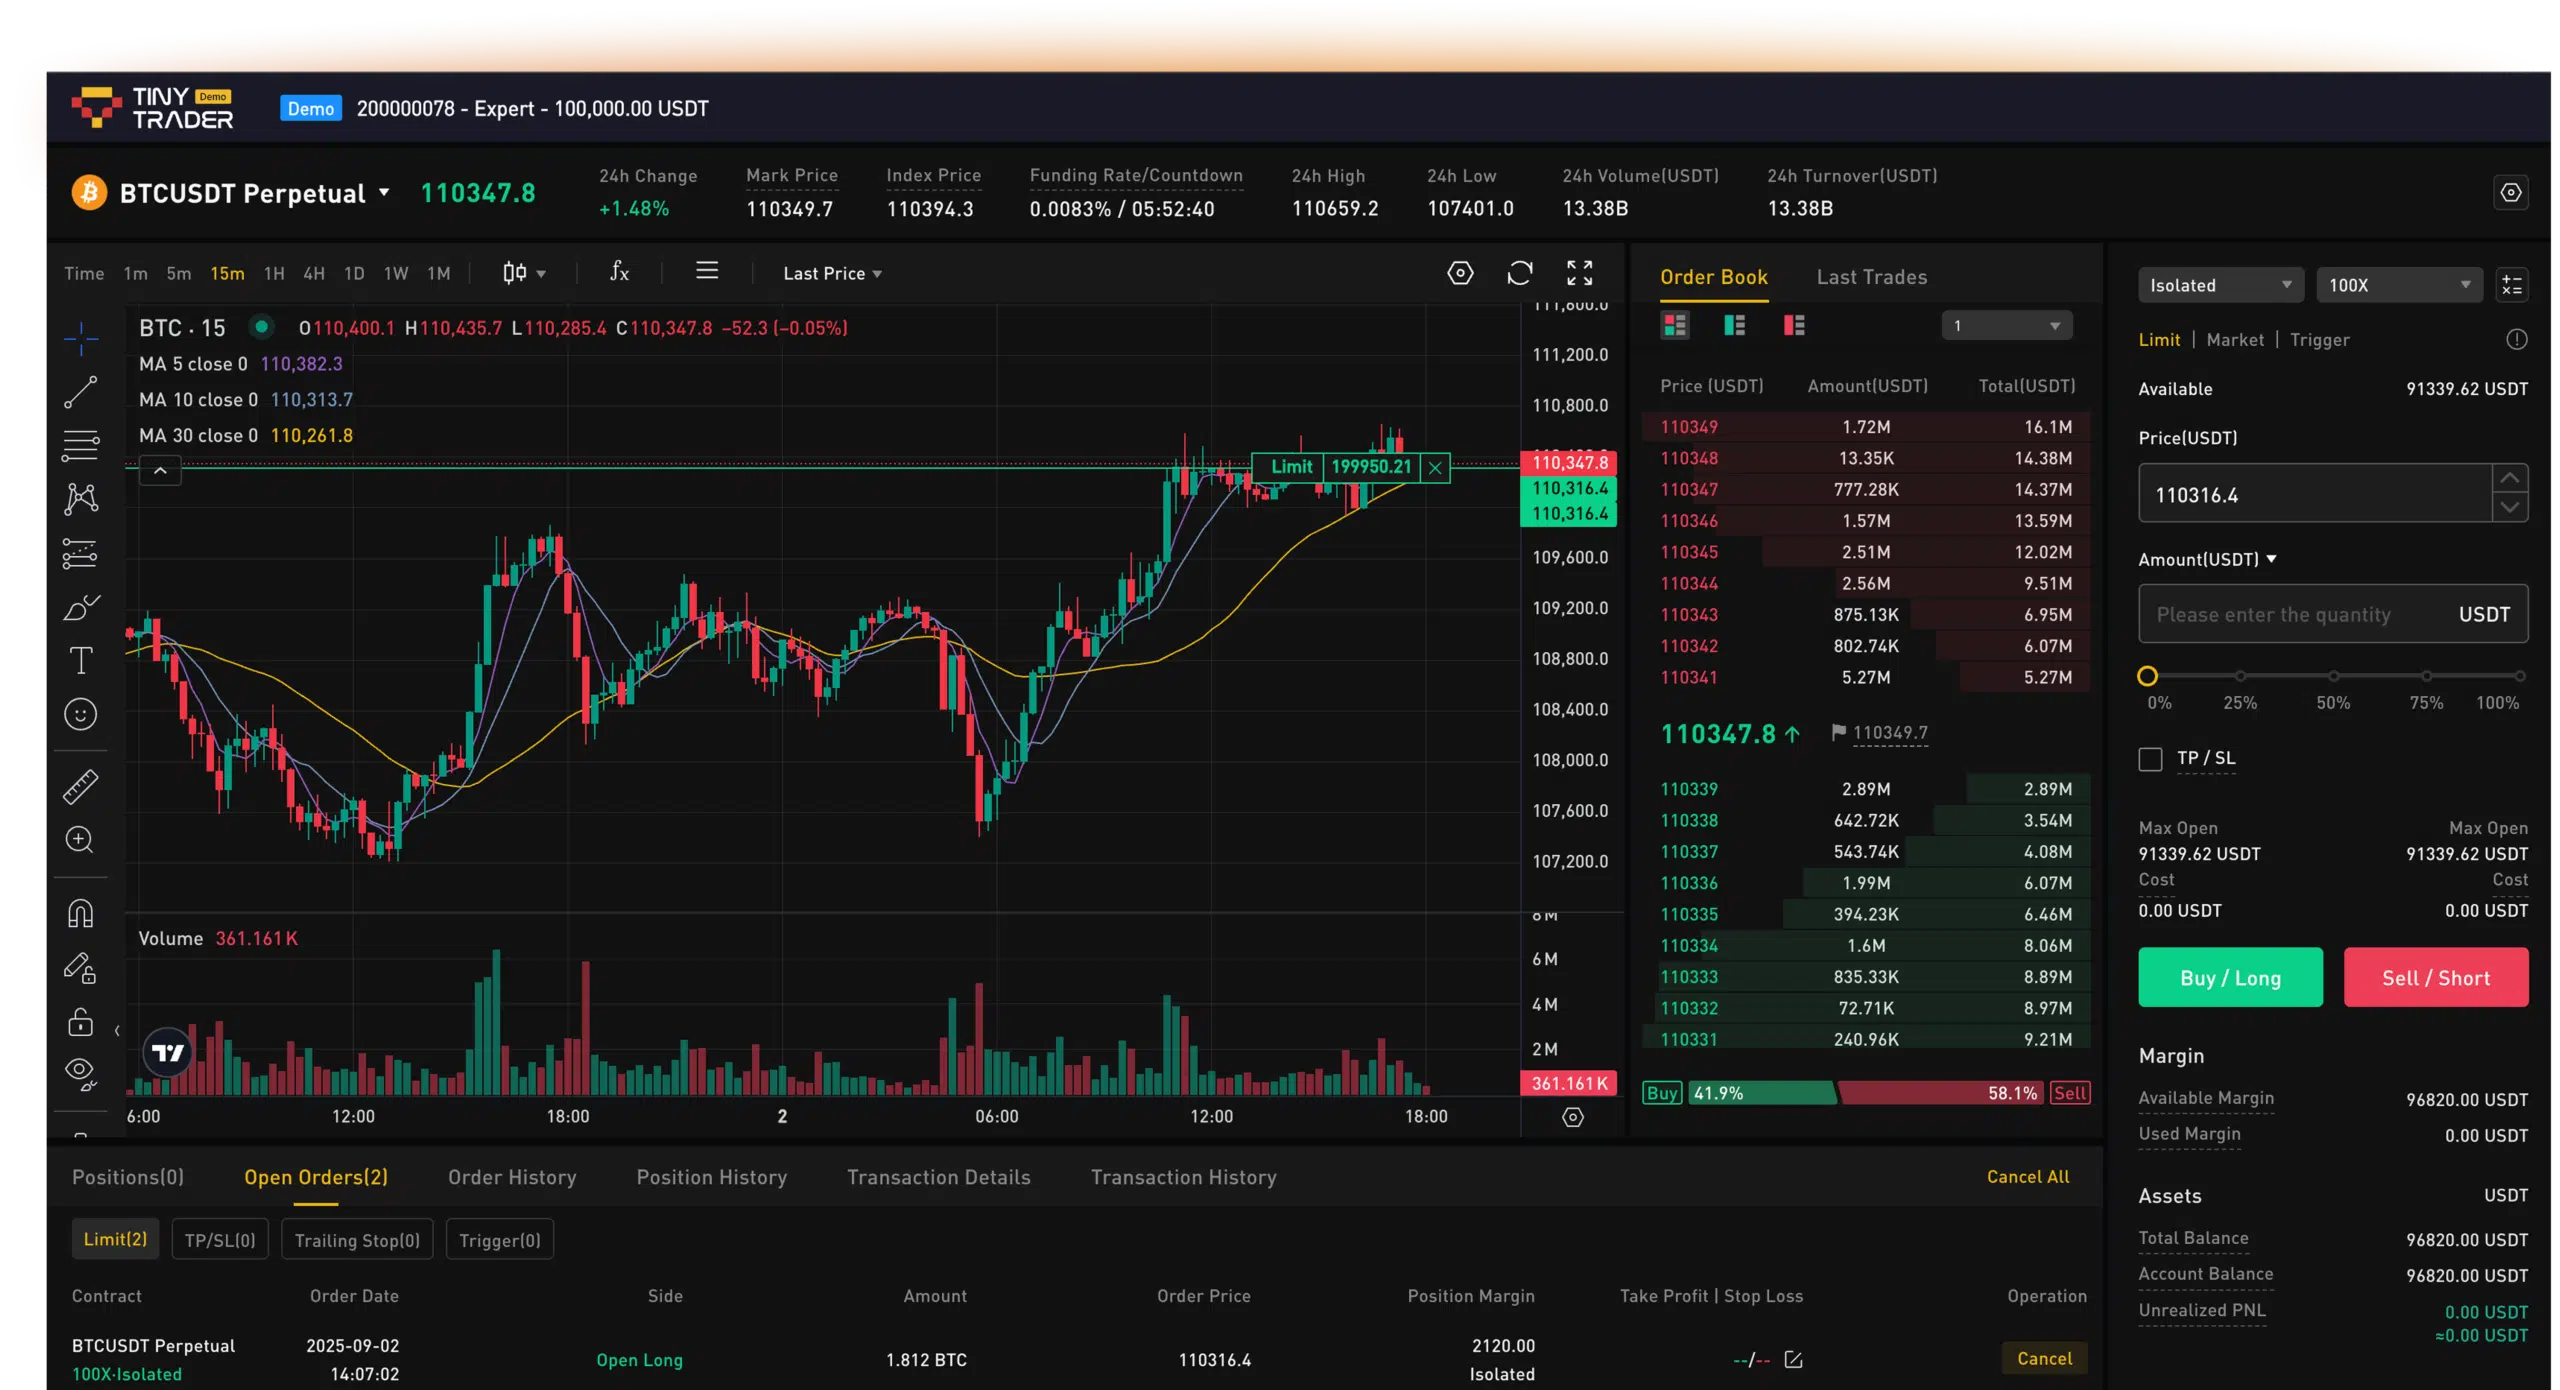Image resolution: width=2560 pixels, height=1390 pixels.
Task: Hide all drawings with eye icon
Action: pos(81,1073)
